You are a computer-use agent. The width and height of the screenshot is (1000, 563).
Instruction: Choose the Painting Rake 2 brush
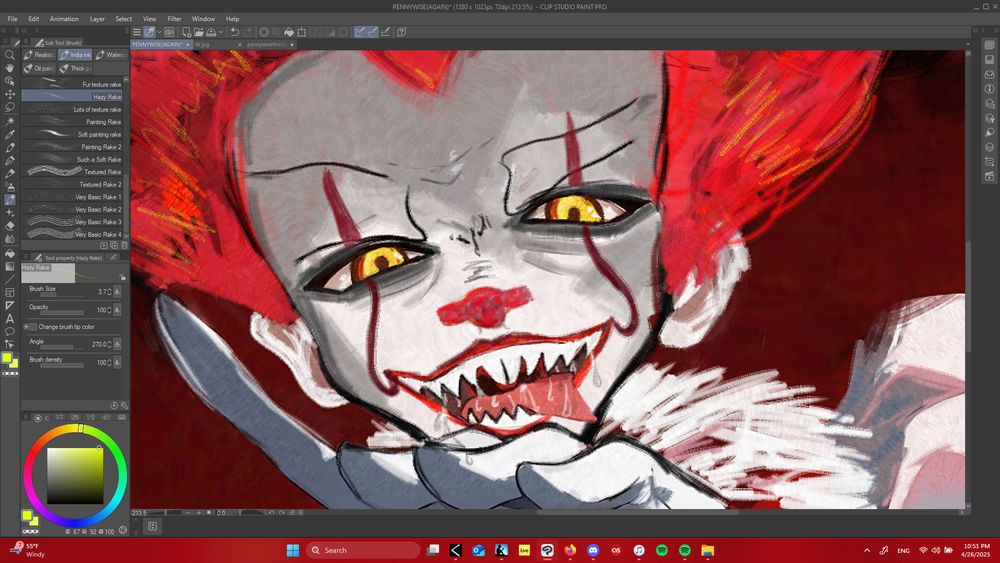click(x=71, y=147)
